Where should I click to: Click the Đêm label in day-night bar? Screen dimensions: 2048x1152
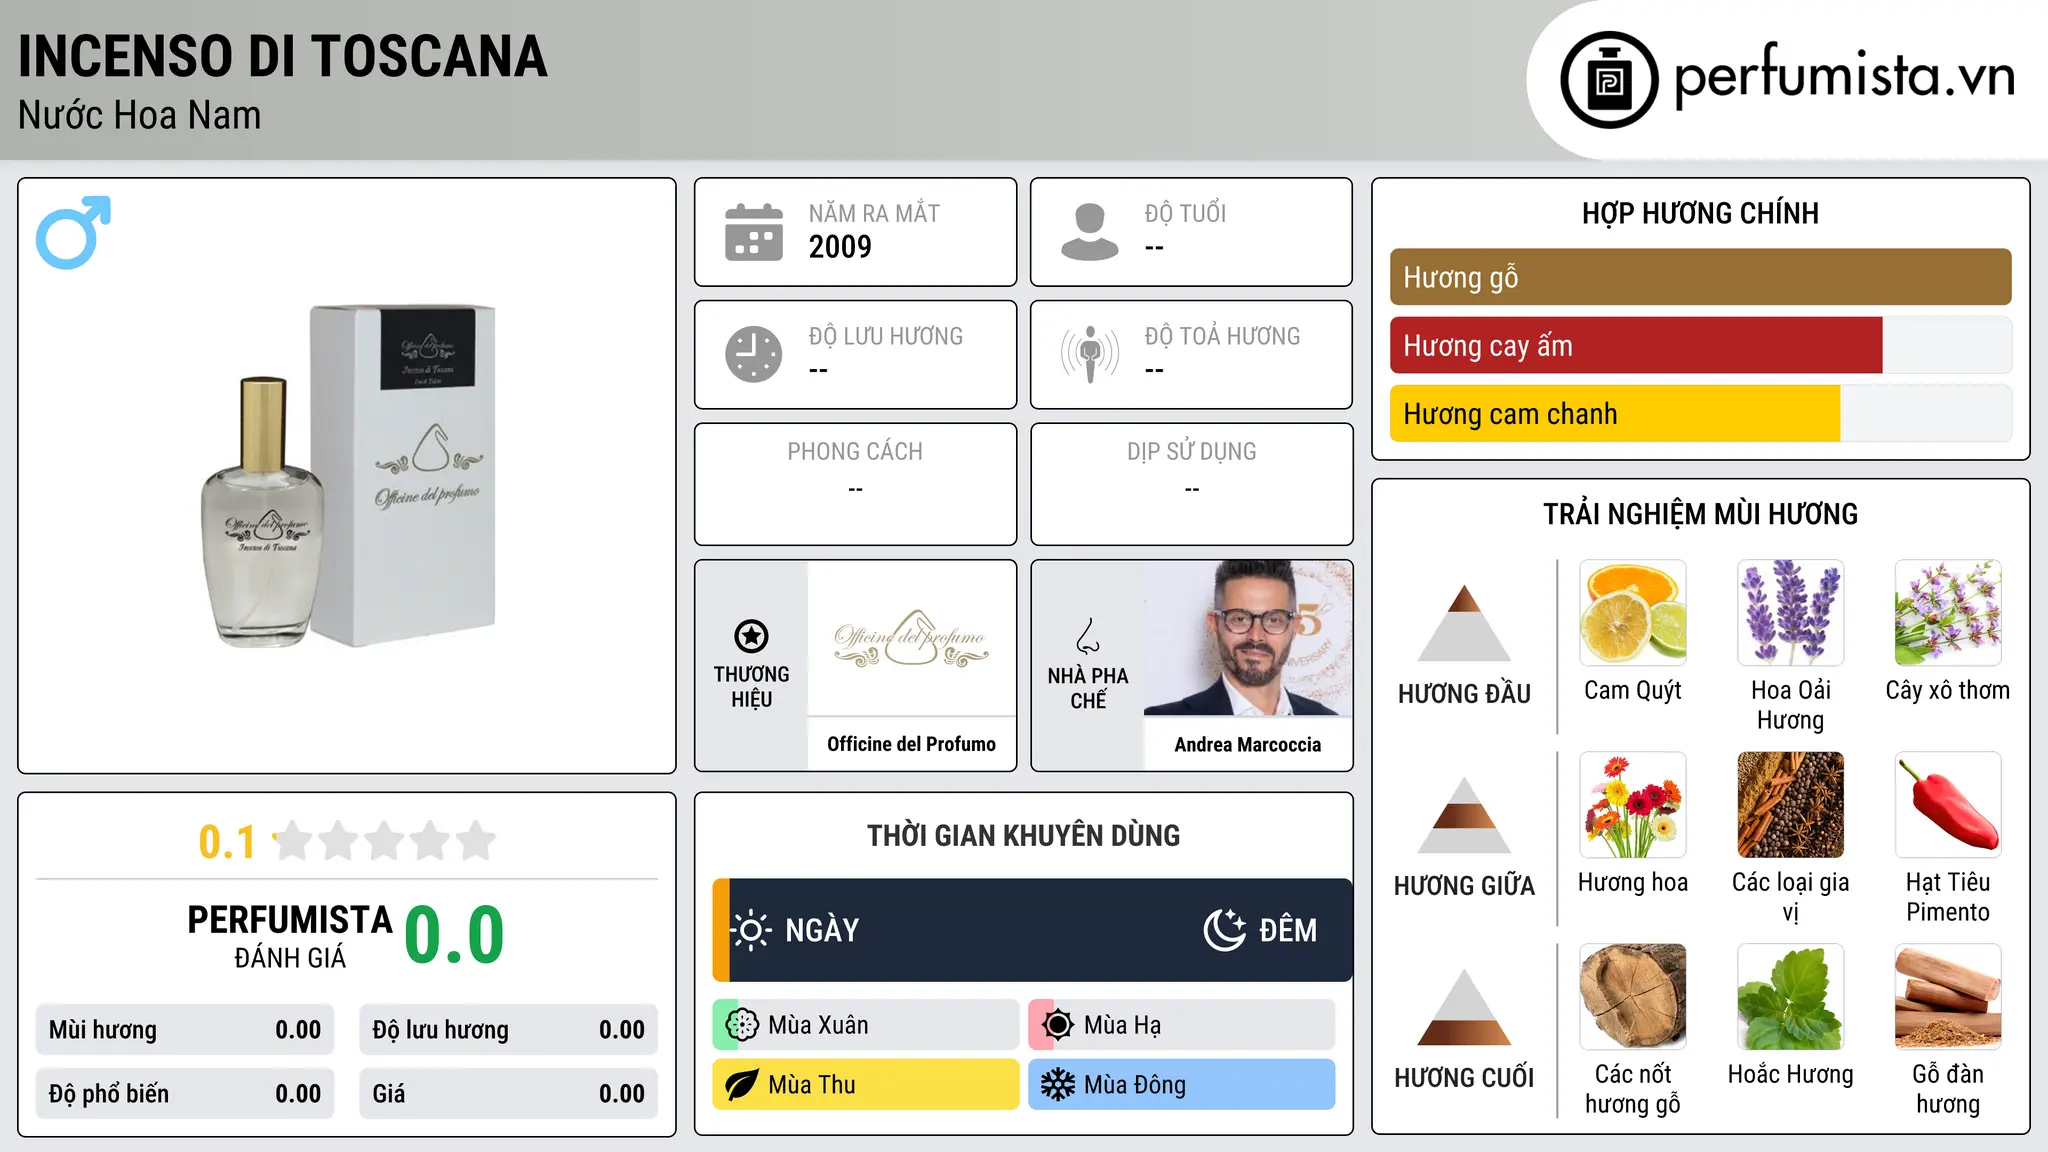(x=1288, y=930)
